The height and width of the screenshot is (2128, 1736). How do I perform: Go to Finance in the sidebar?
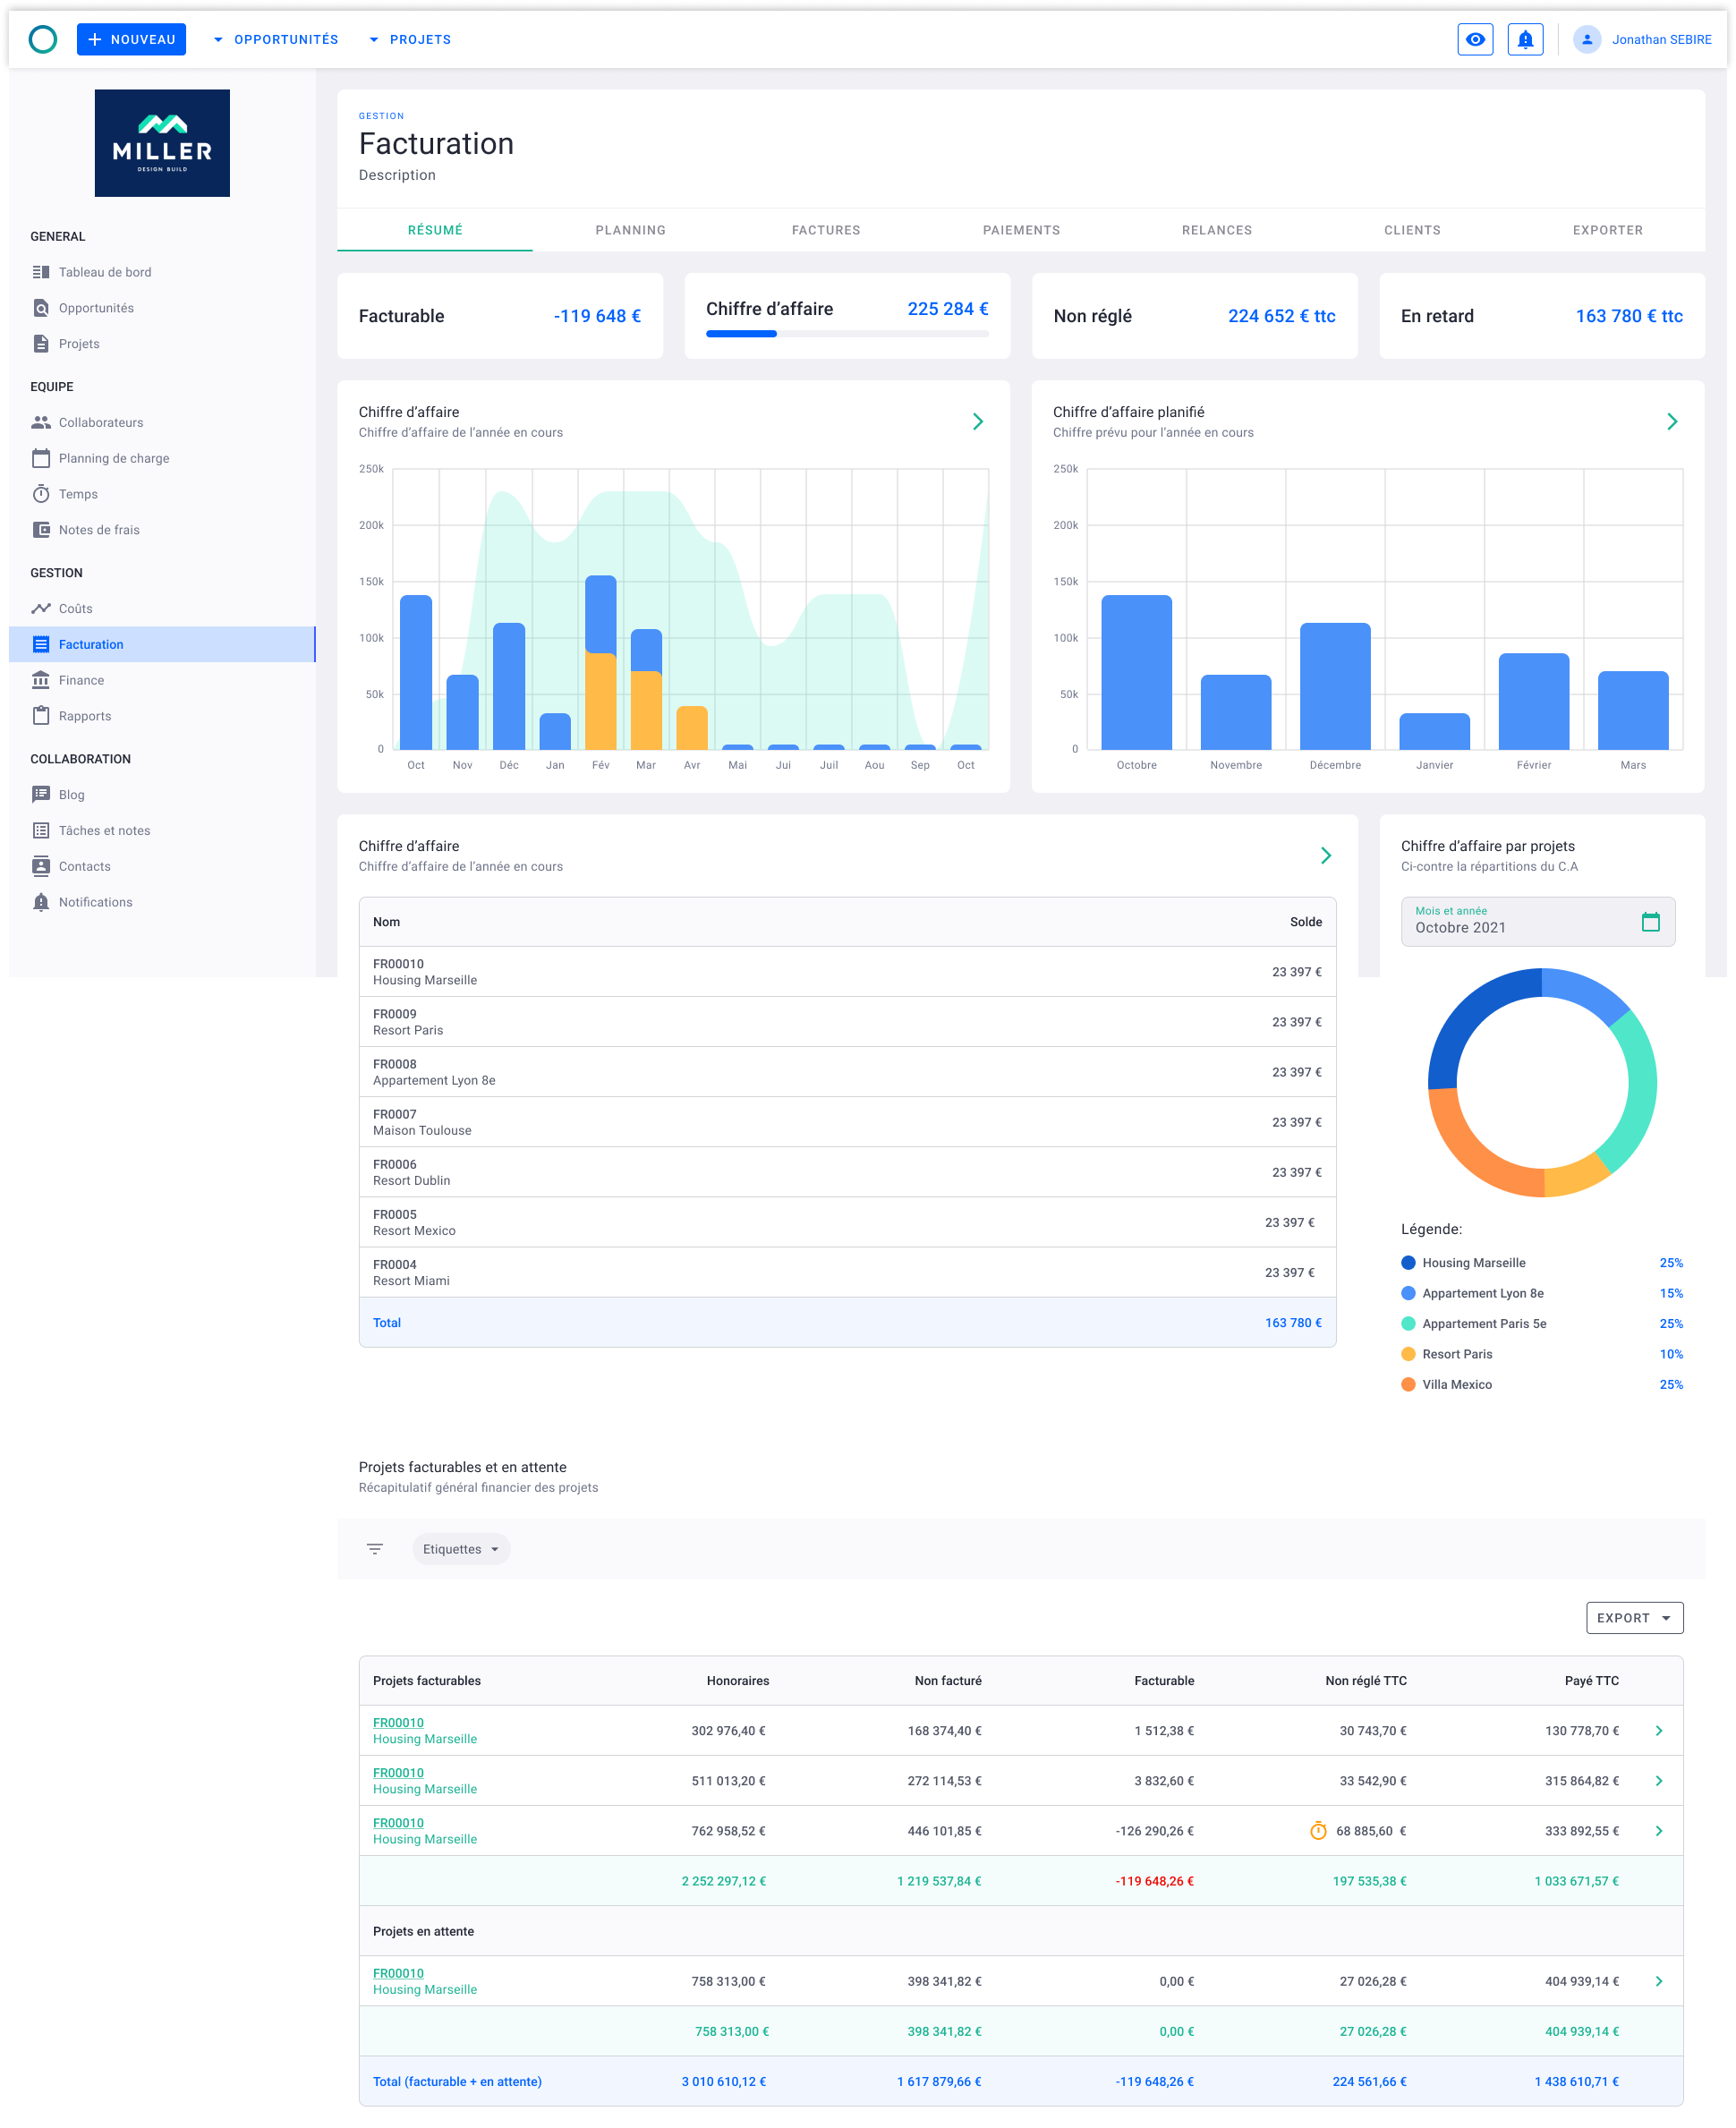click(81, 680)
